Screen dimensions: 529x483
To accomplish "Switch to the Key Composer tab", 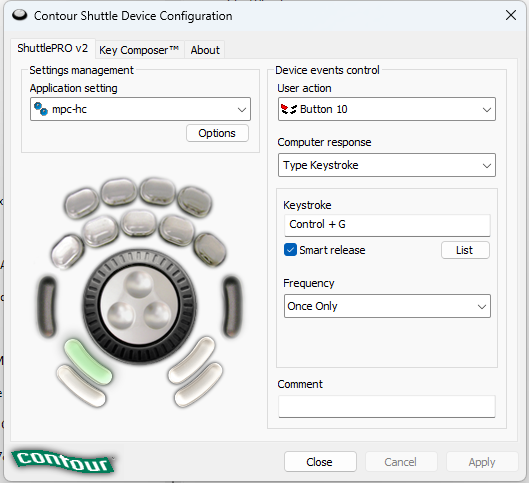I will (139, 50).
